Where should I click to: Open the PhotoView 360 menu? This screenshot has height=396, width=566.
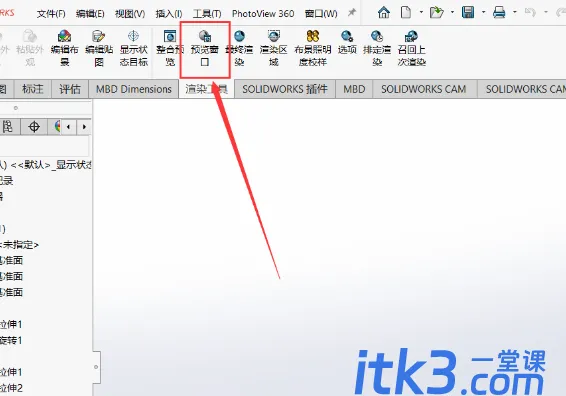pyautogui.click(x=263, y=14)
